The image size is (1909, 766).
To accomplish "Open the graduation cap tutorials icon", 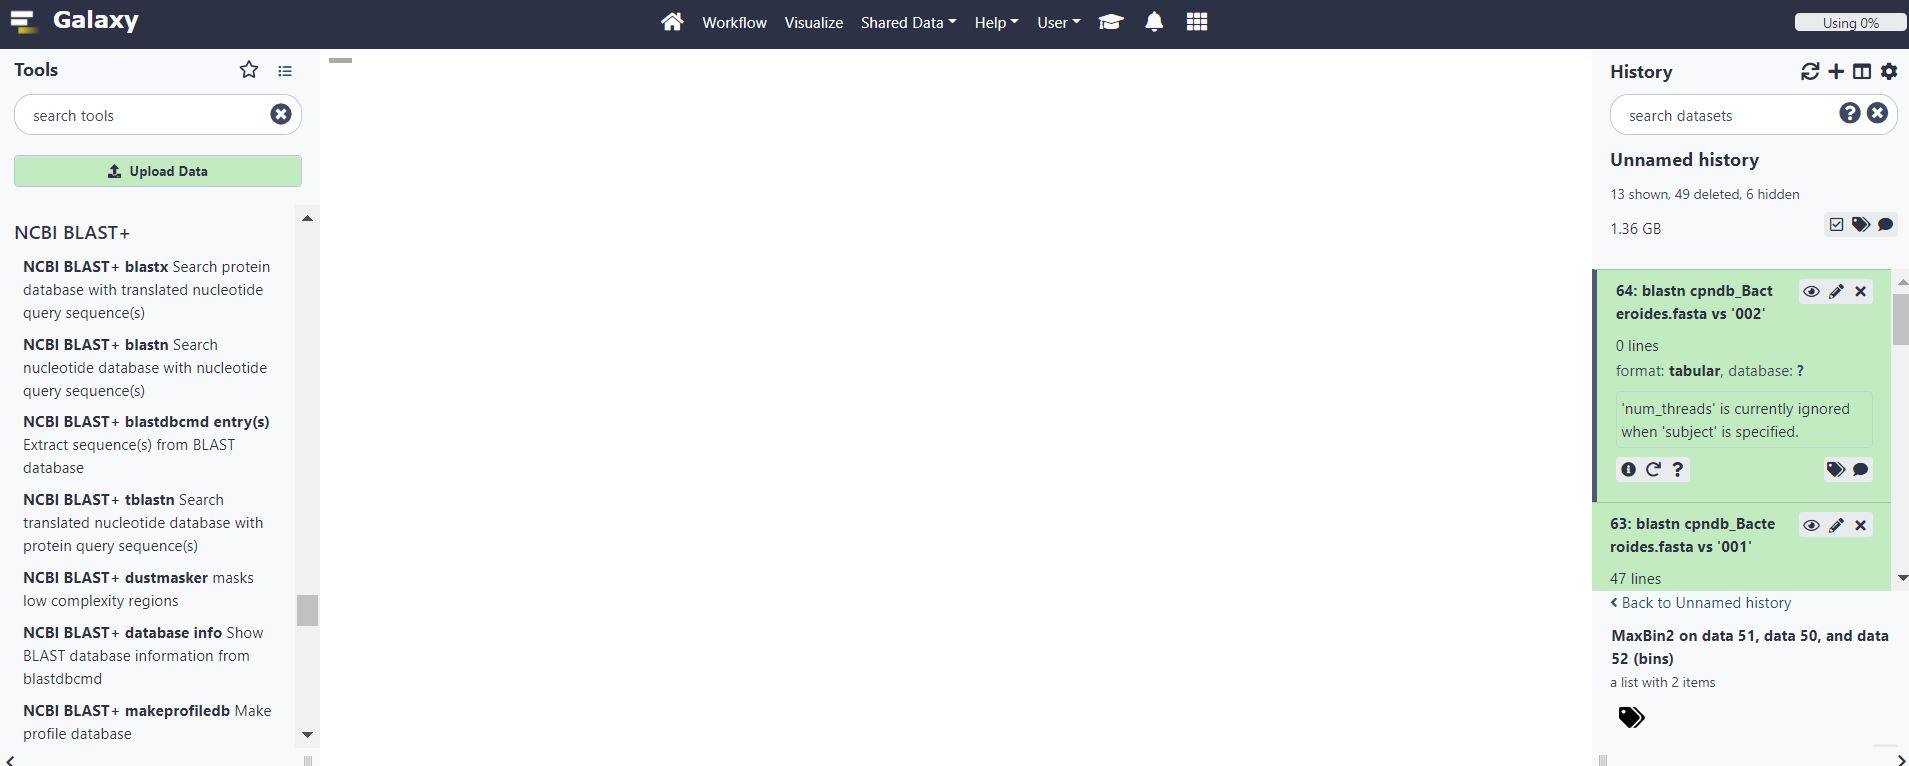I will (1111, 22).
